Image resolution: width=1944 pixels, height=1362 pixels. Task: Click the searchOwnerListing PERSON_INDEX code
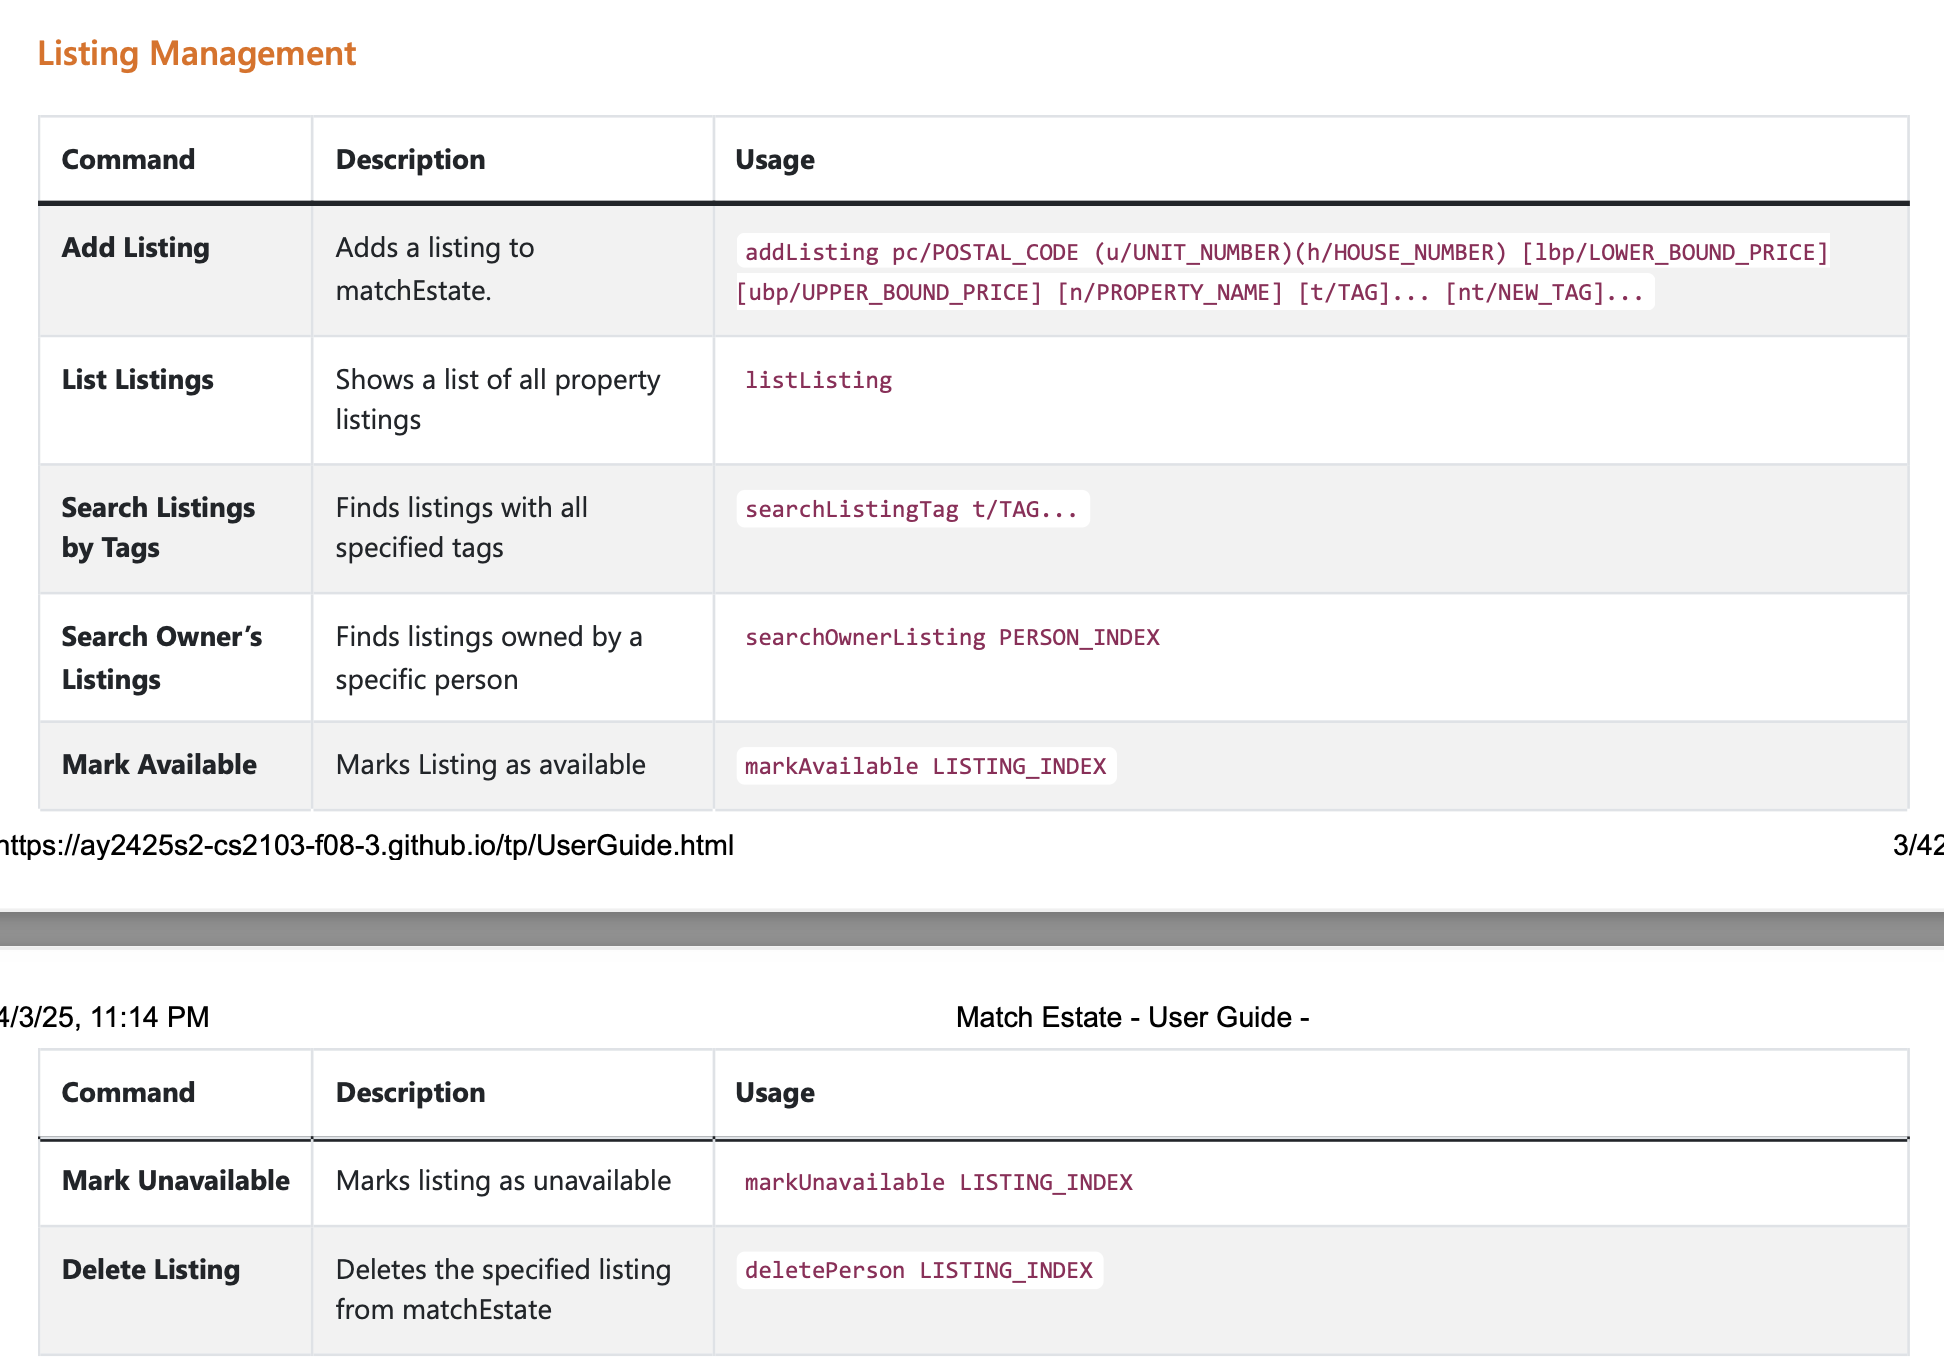(952, 637)
